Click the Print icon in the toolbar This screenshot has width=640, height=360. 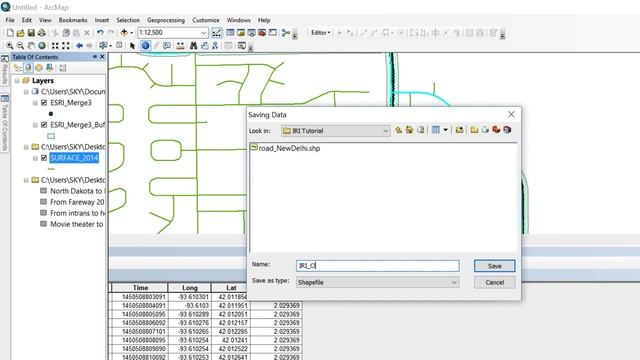(x=42, y=33)
